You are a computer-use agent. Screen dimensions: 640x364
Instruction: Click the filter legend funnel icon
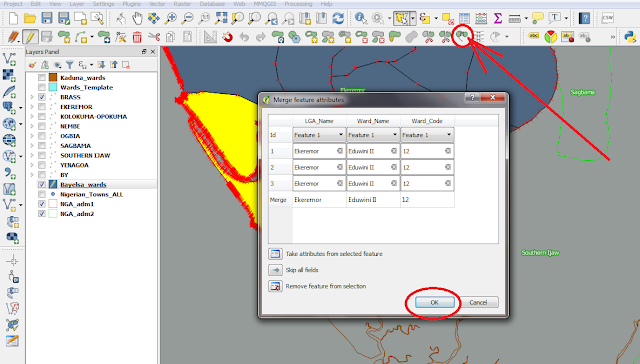point(70,64)
